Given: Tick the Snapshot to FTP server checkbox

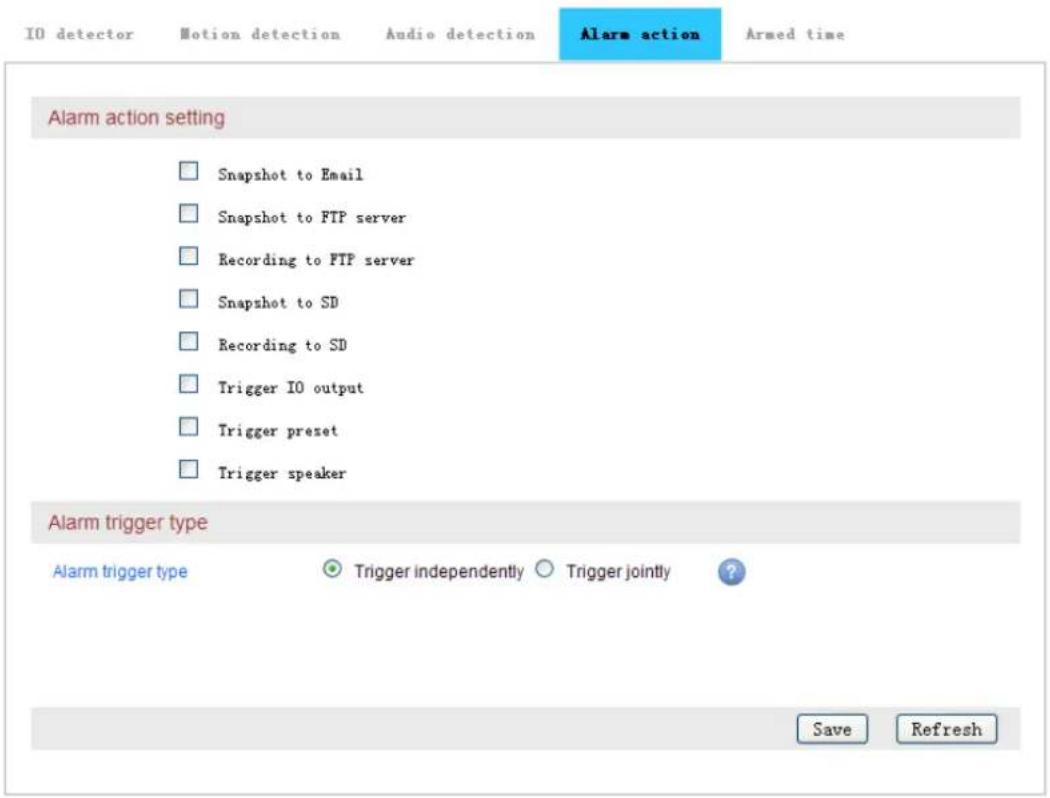Looking at the screenshot, I should coord(189,214).
